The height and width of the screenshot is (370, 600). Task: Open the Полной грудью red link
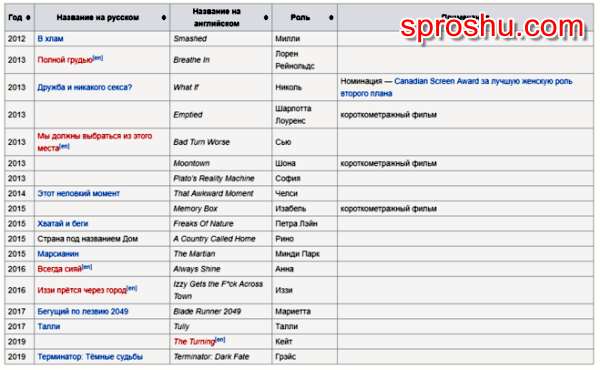point(65,60)
